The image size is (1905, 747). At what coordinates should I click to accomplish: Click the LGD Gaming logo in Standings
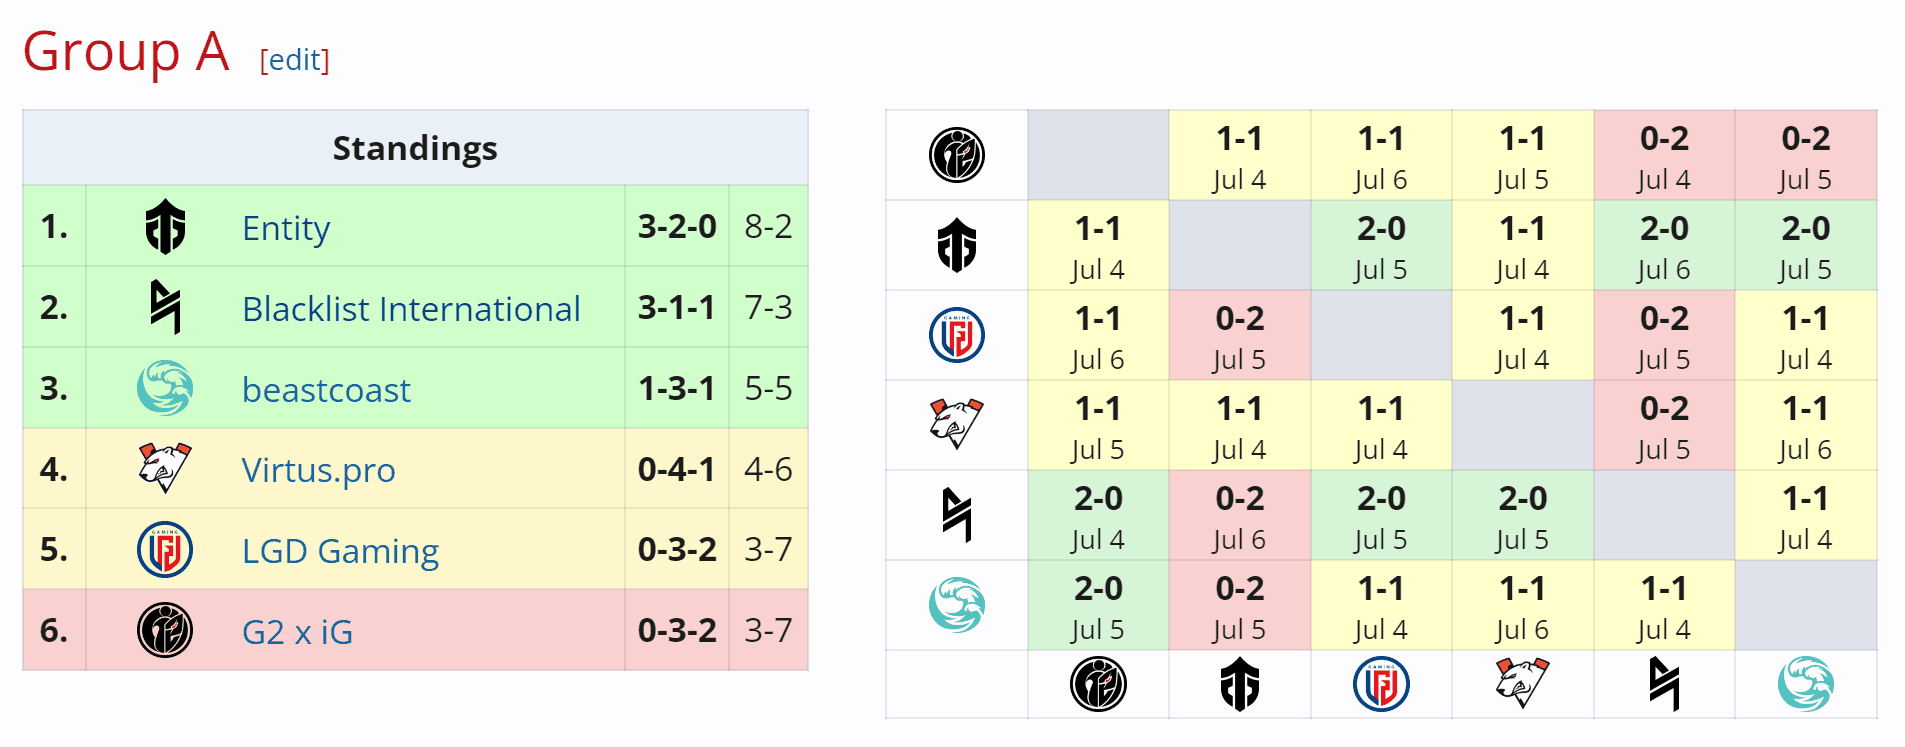(x=165, y=550)
